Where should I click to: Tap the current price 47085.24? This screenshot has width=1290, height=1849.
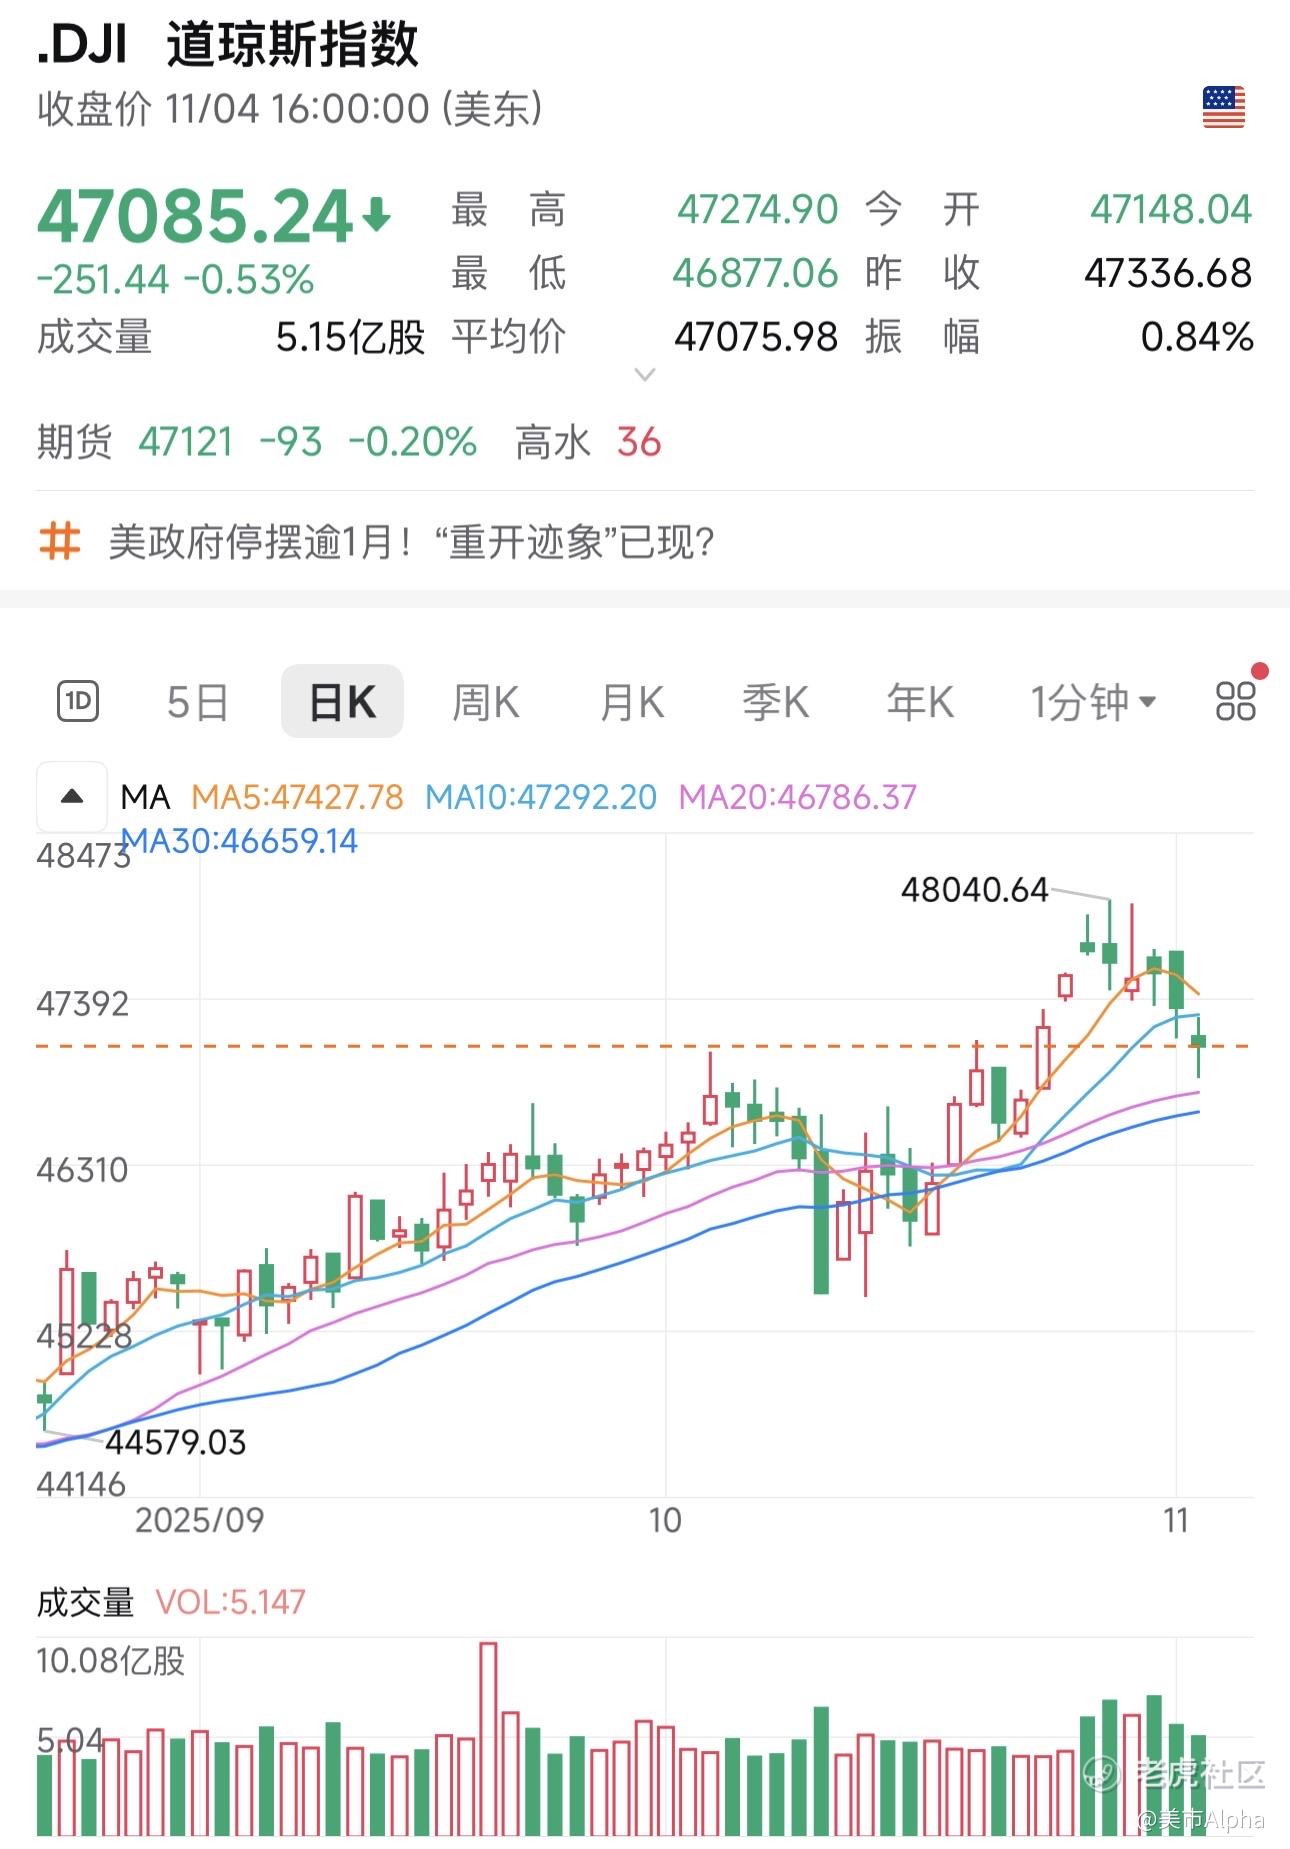pyautogui.click(x=195, y=216)
